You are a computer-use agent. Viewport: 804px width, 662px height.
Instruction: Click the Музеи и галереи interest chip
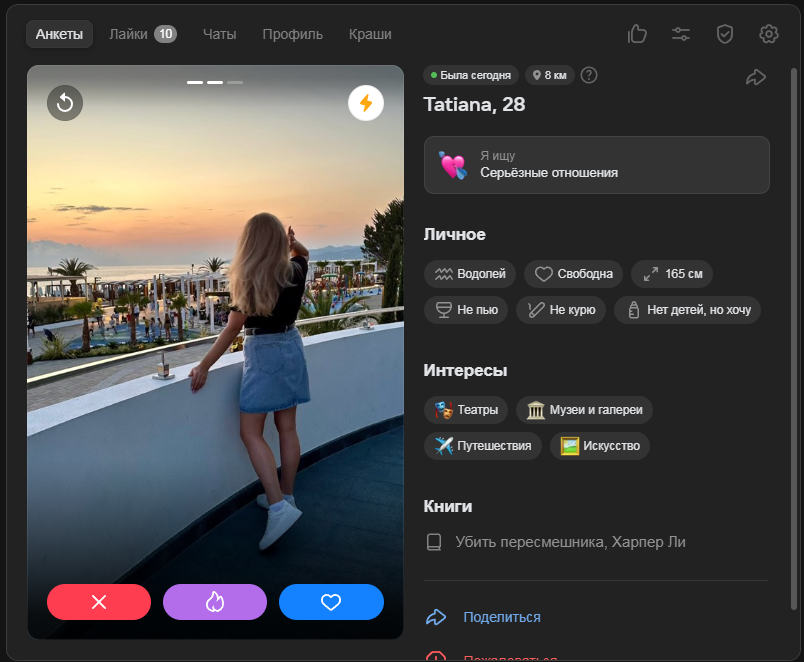584,410
